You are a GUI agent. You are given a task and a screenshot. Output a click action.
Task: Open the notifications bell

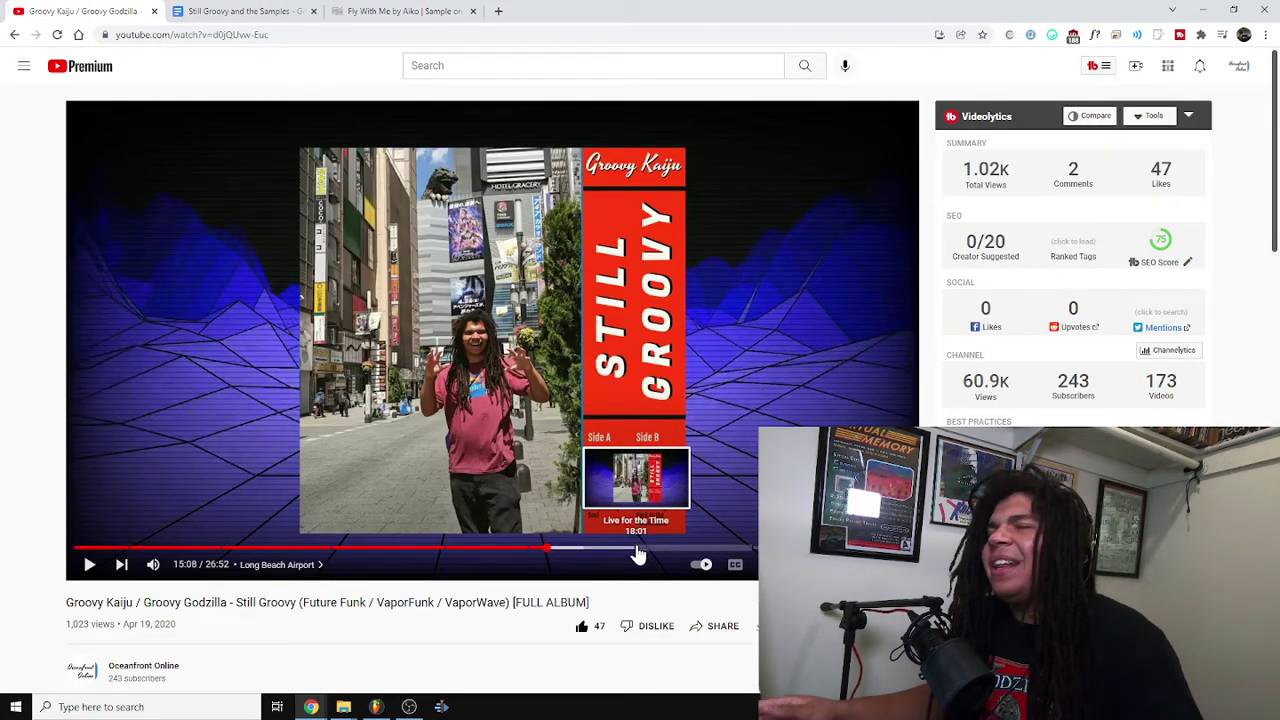(x=1200, y=66)
